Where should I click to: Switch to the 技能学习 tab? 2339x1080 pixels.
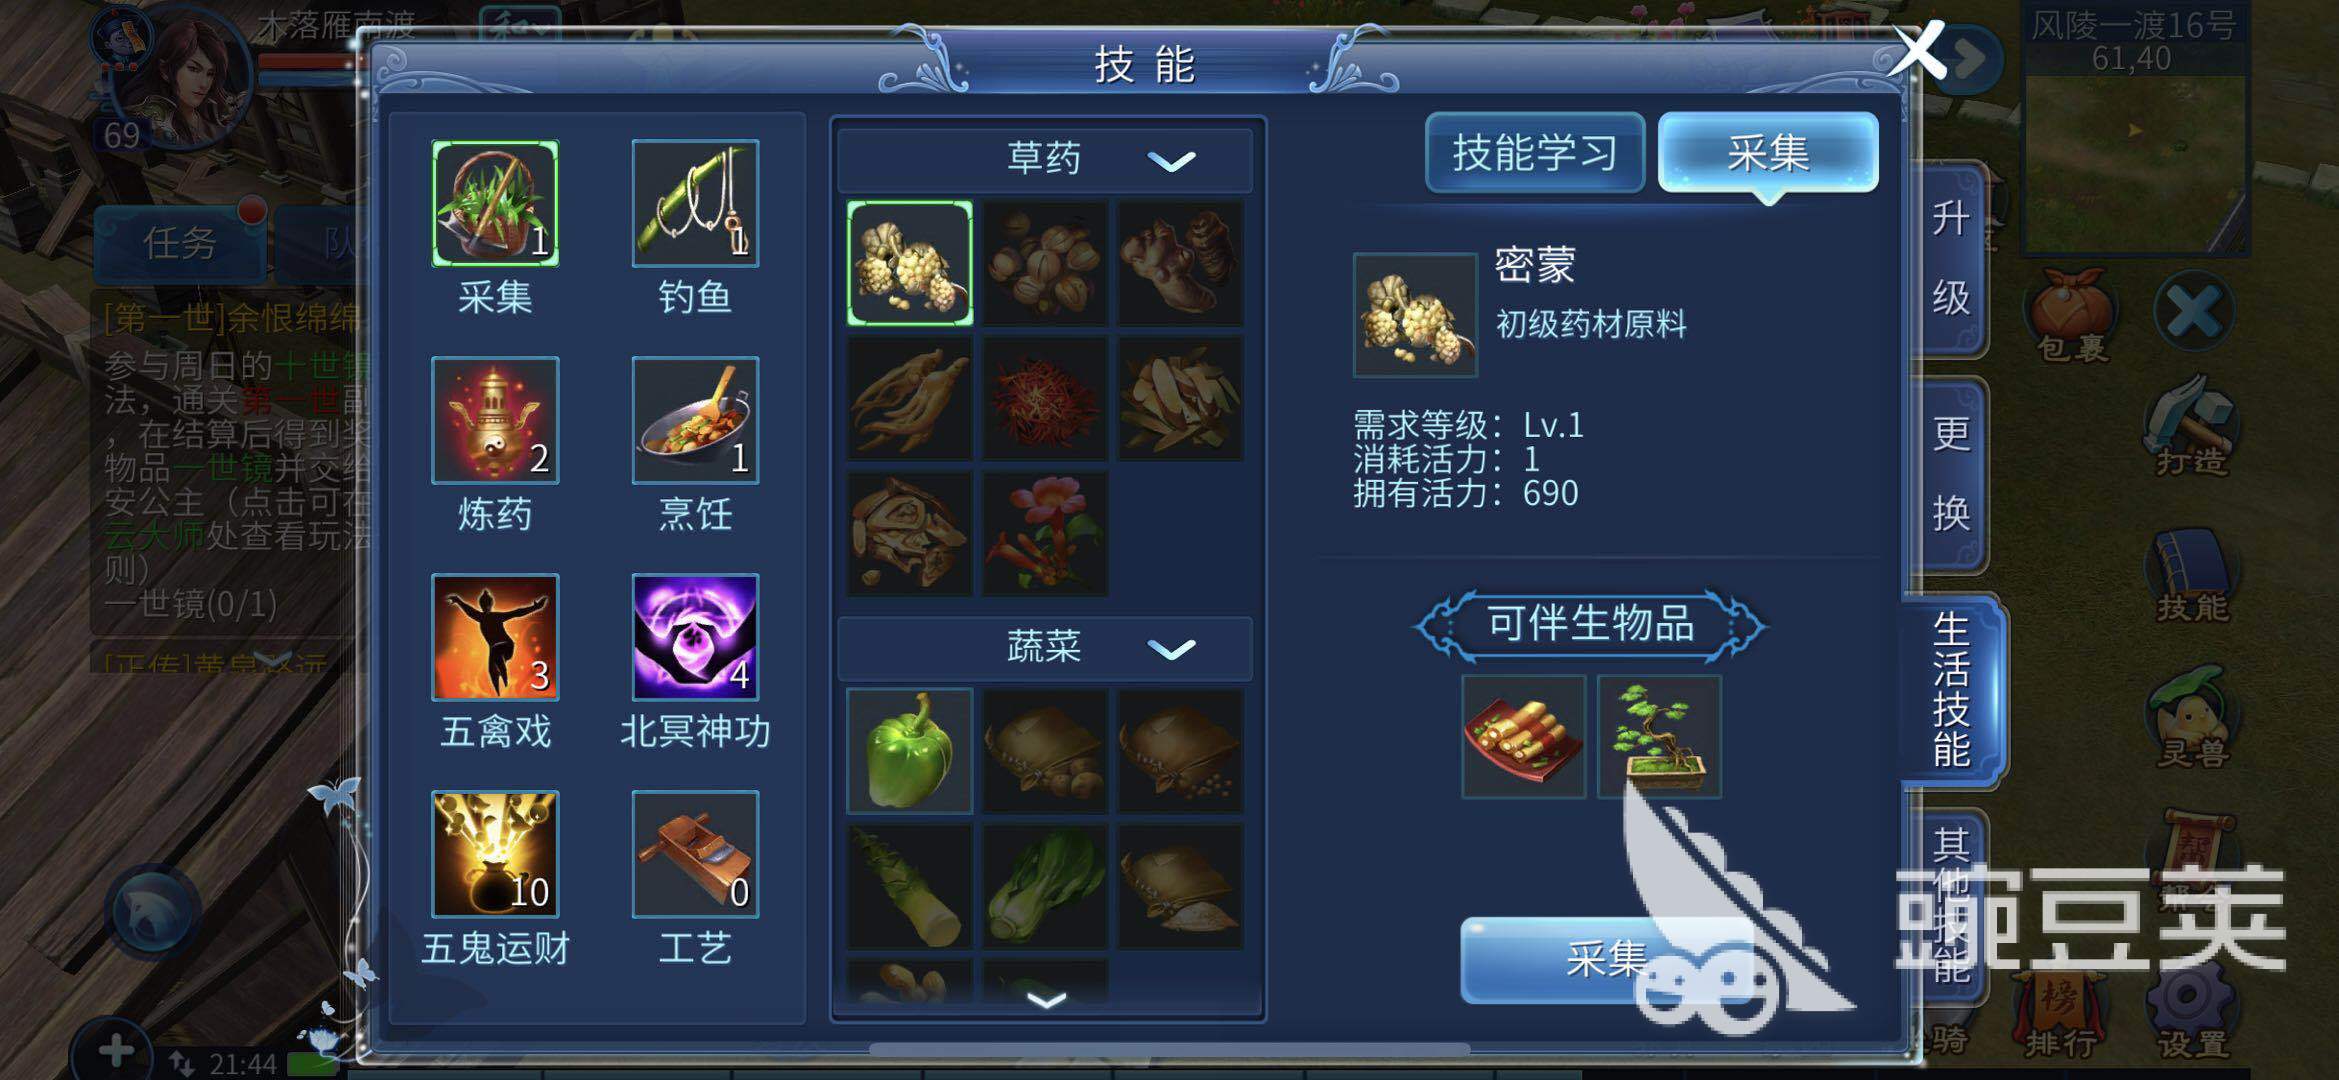tap(1535, 153)
